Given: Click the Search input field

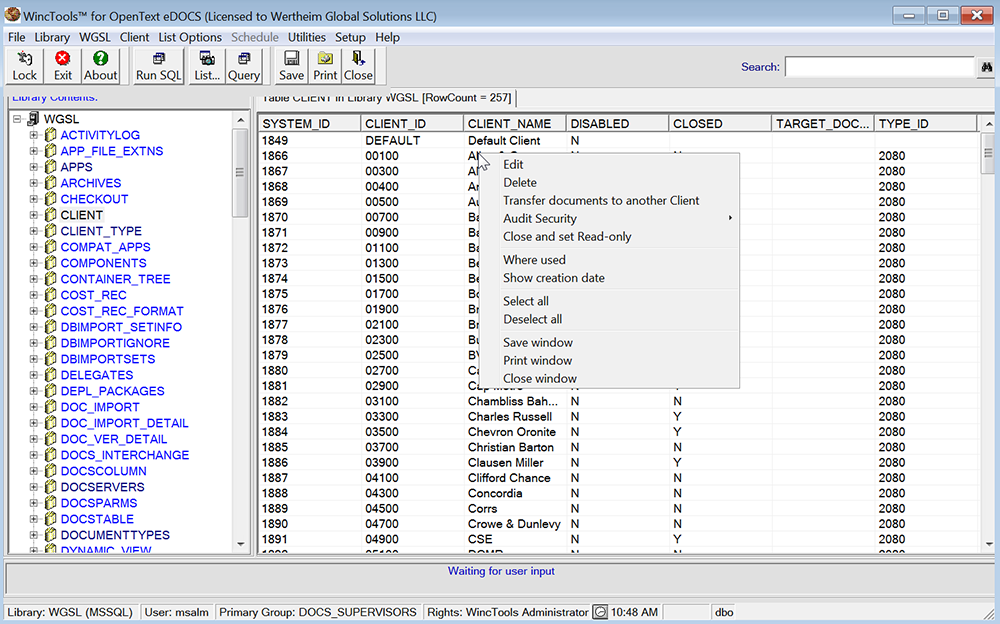Looking at the screenshot, I should point(880,67).
